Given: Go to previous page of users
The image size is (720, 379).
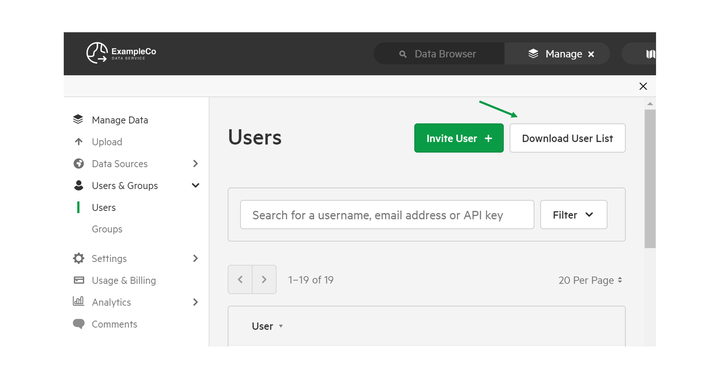Looking at the screenshot, I should pos(240,279).
